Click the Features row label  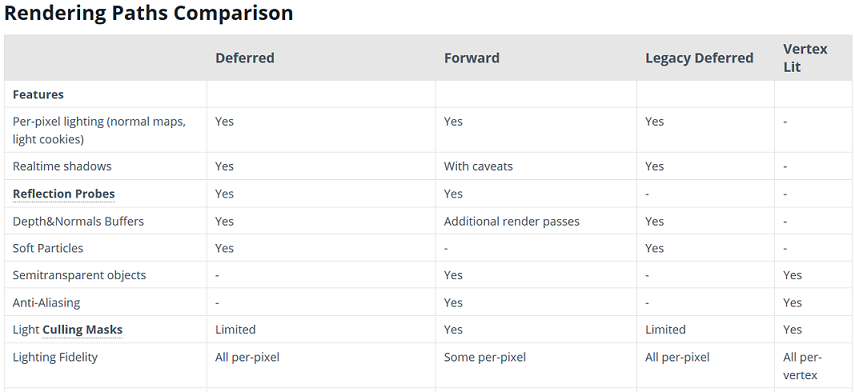(x=38, y=95)
